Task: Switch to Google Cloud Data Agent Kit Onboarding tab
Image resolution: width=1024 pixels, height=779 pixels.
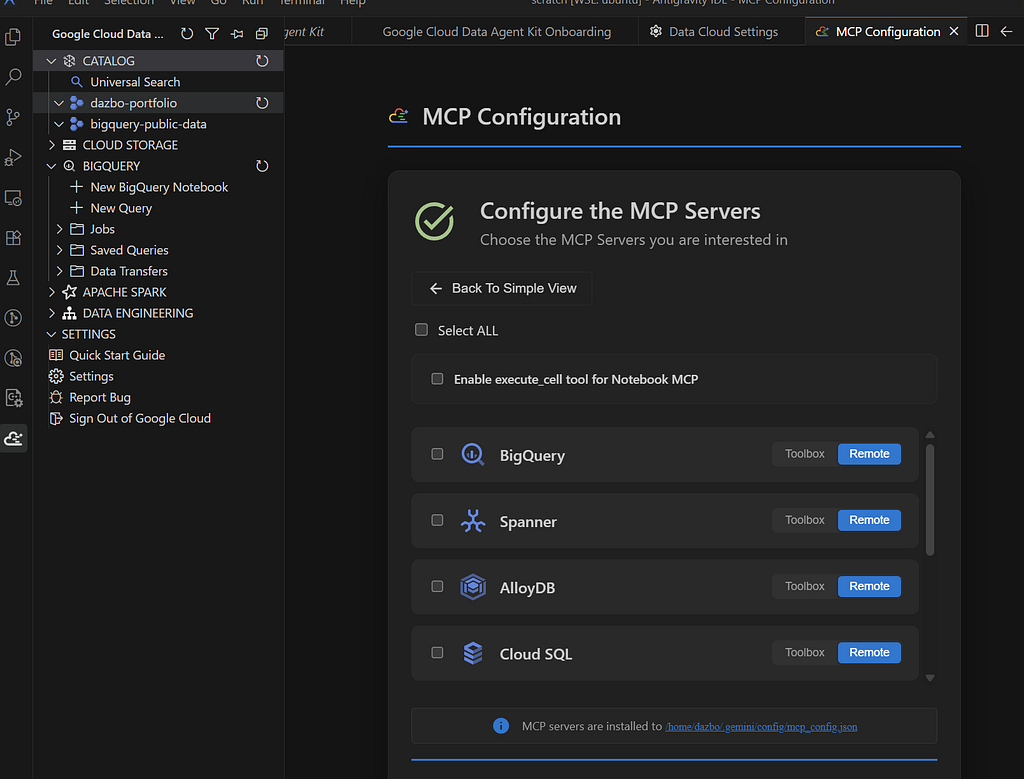Action: click(496, 31)
